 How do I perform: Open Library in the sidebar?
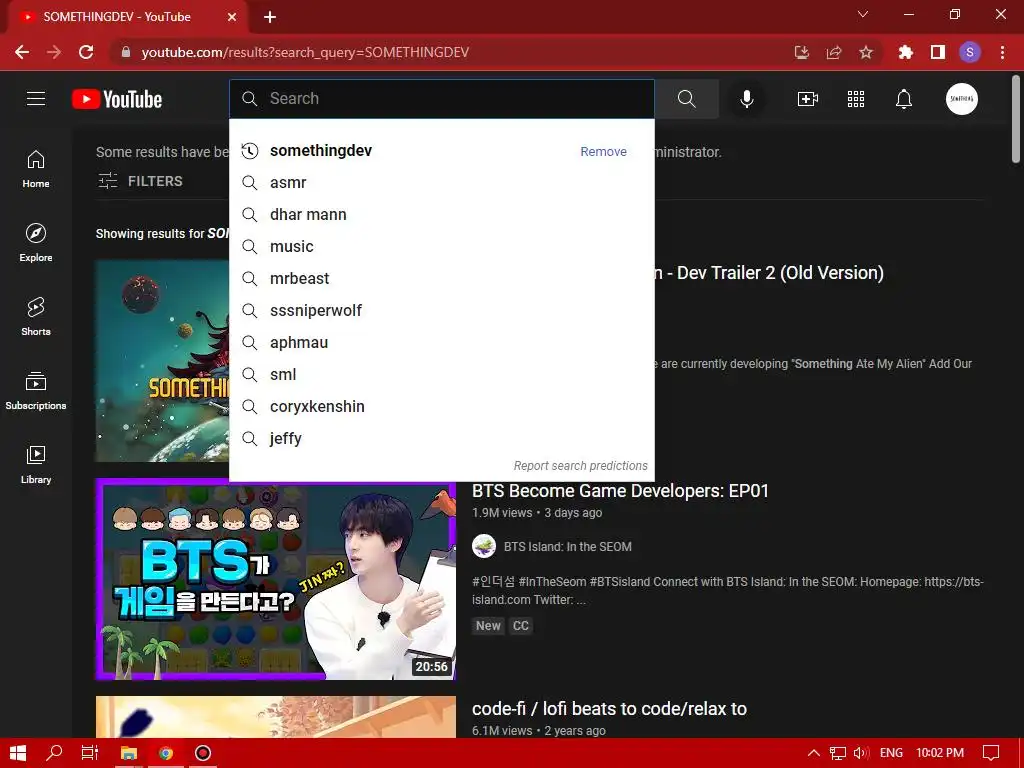click(36, 464)
